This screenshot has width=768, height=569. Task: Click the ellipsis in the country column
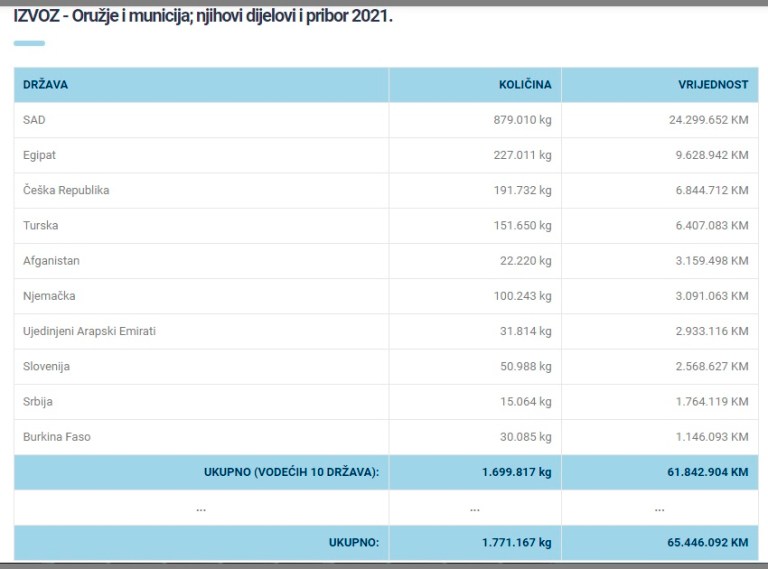(201, 508)
